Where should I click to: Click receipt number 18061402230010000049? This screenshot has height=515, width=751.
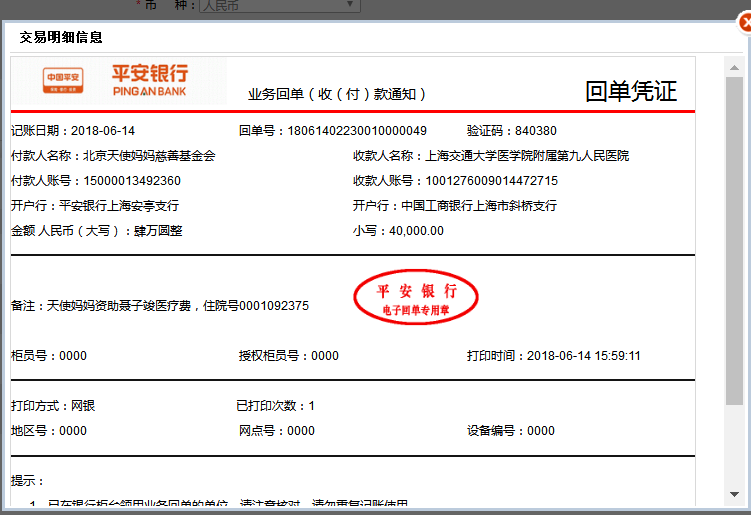click(357, 131)
